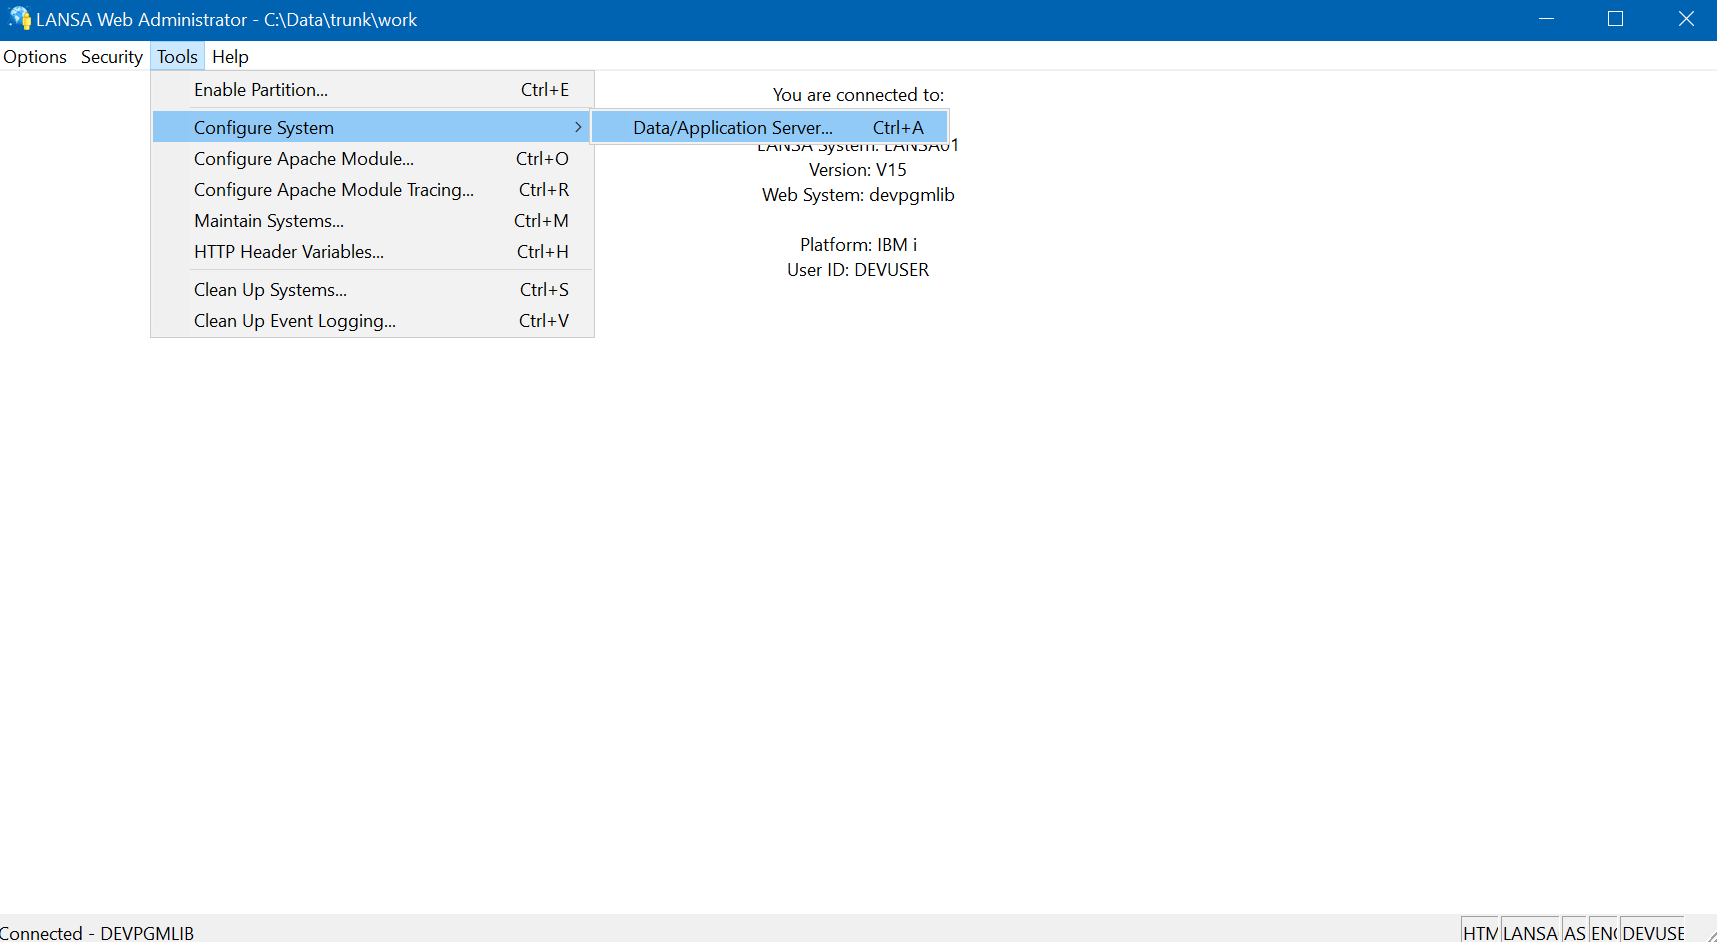This screenshot has width=1717, height=942.
Task: Choose Enable Partition... from the menu
Action: point(372,90)
